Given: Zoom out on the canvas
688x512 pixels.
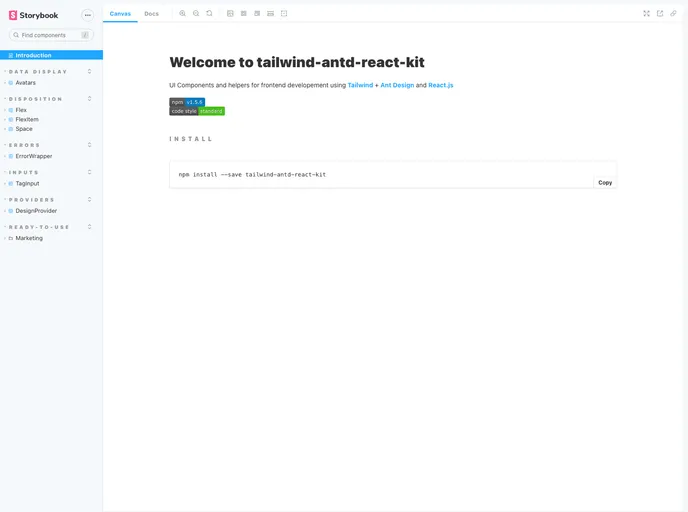Looking at the screenshot, I should pyautogui.click(x=196, y=14).
